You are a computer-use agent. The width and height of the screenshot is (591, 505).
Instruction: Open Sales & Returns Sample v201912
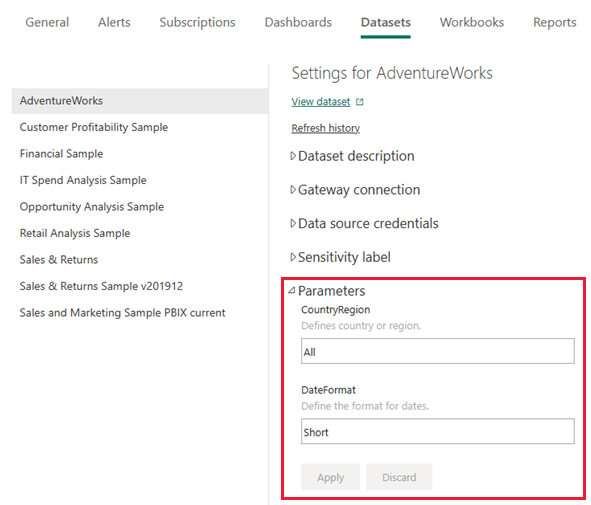pyautogui.click(x=101, y=286)
